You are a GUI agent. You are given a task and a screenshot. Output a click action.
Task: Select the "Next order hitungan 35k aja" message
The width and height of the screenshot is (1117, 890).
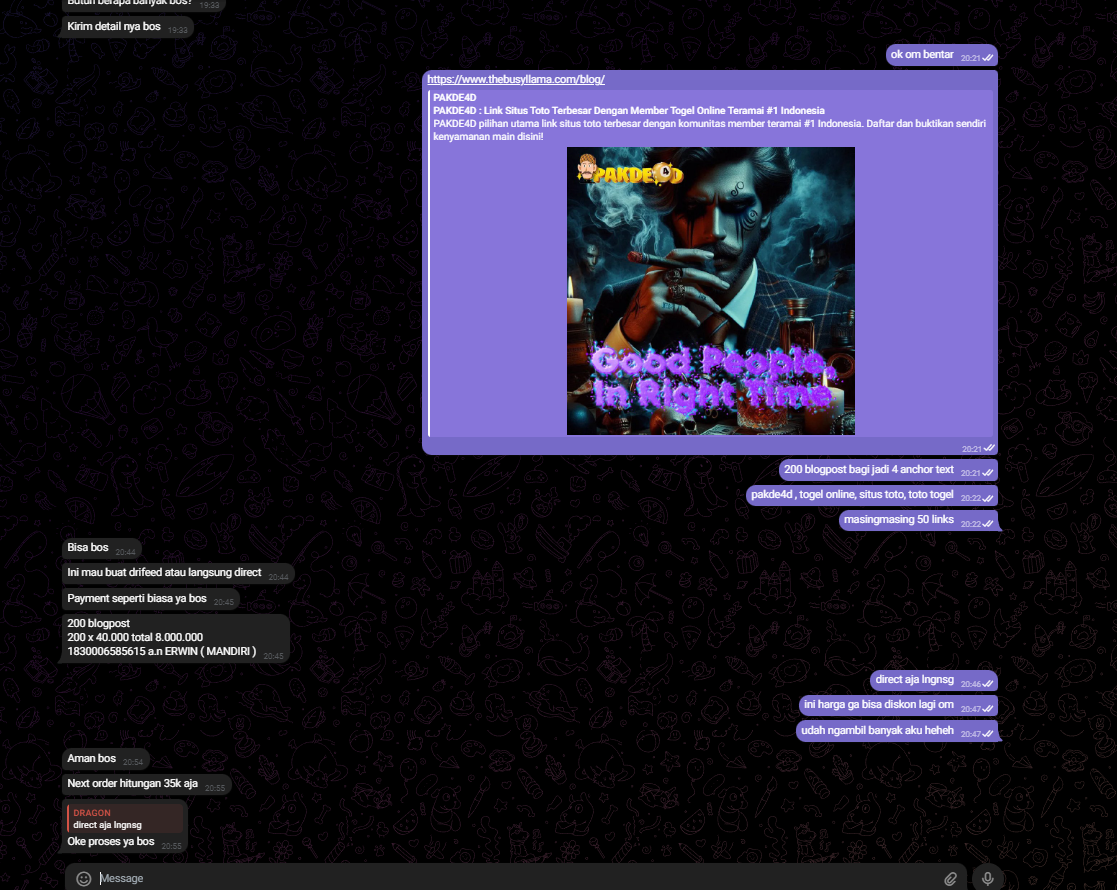click(x=132, y=784)
